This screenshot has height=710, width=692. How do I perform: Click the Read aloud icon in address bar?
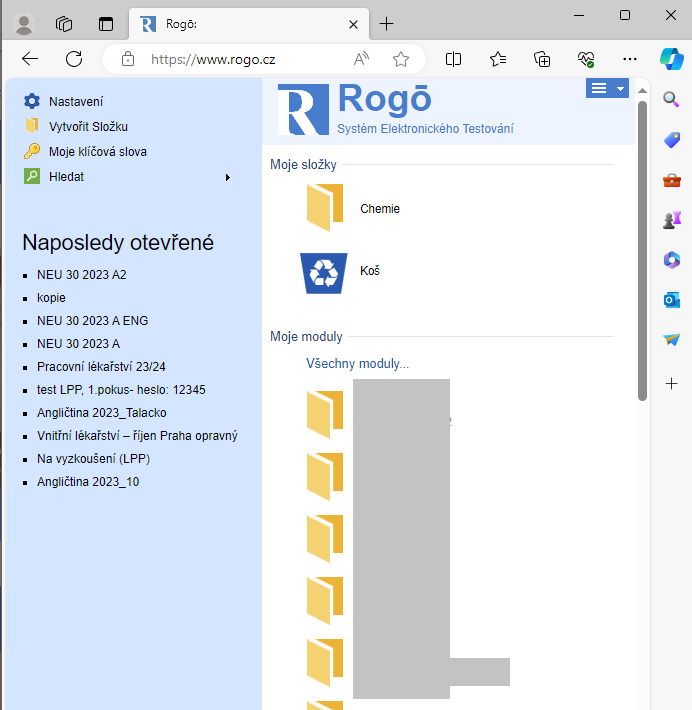tap(361, 59)
